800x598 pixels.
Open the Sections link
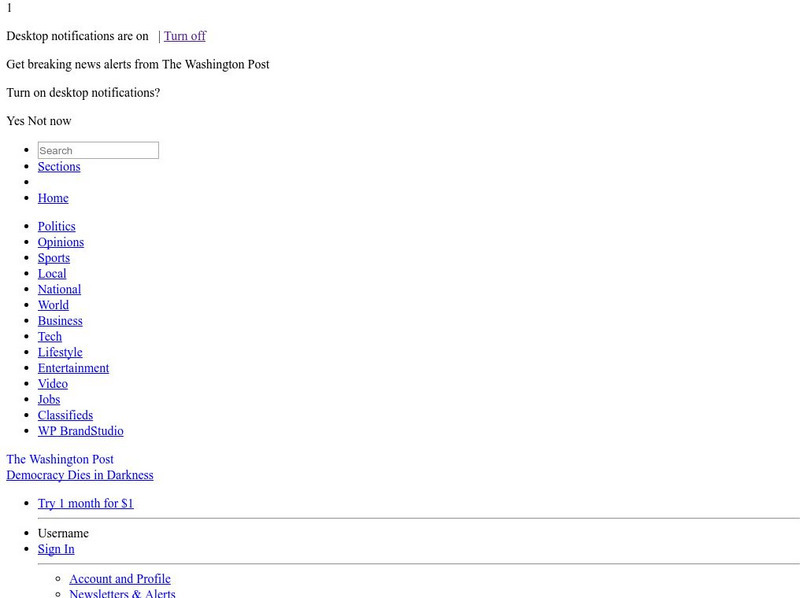click(x=59, y=167)
